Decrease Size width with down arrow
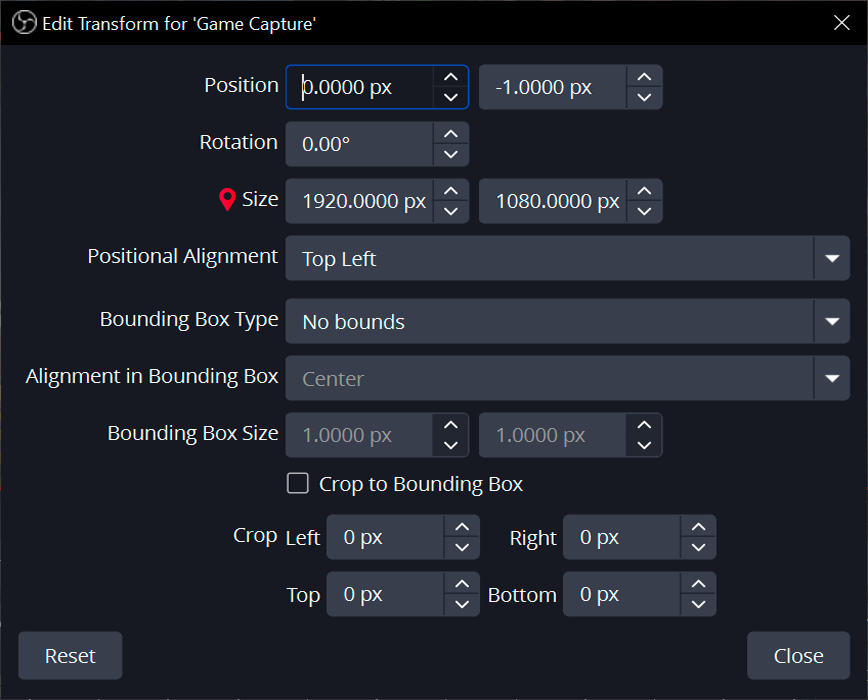Image resolution: width=868 pixels, height=700 pixels. [451, 212]
